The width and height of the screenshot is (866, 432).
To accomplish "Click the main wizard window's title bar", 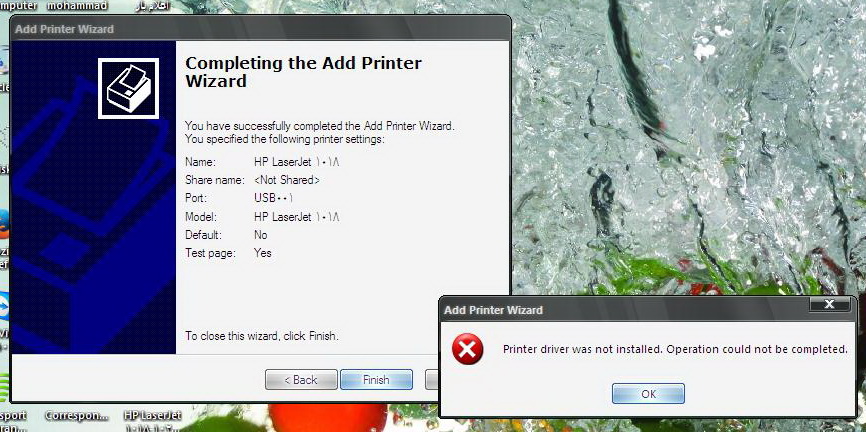I will pyautogui.click(x=260, y=29).
